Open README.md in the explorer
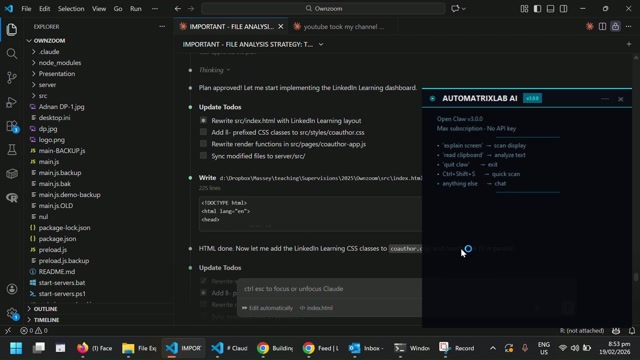Viewport: 640px width, 360px height. [57, 272]
